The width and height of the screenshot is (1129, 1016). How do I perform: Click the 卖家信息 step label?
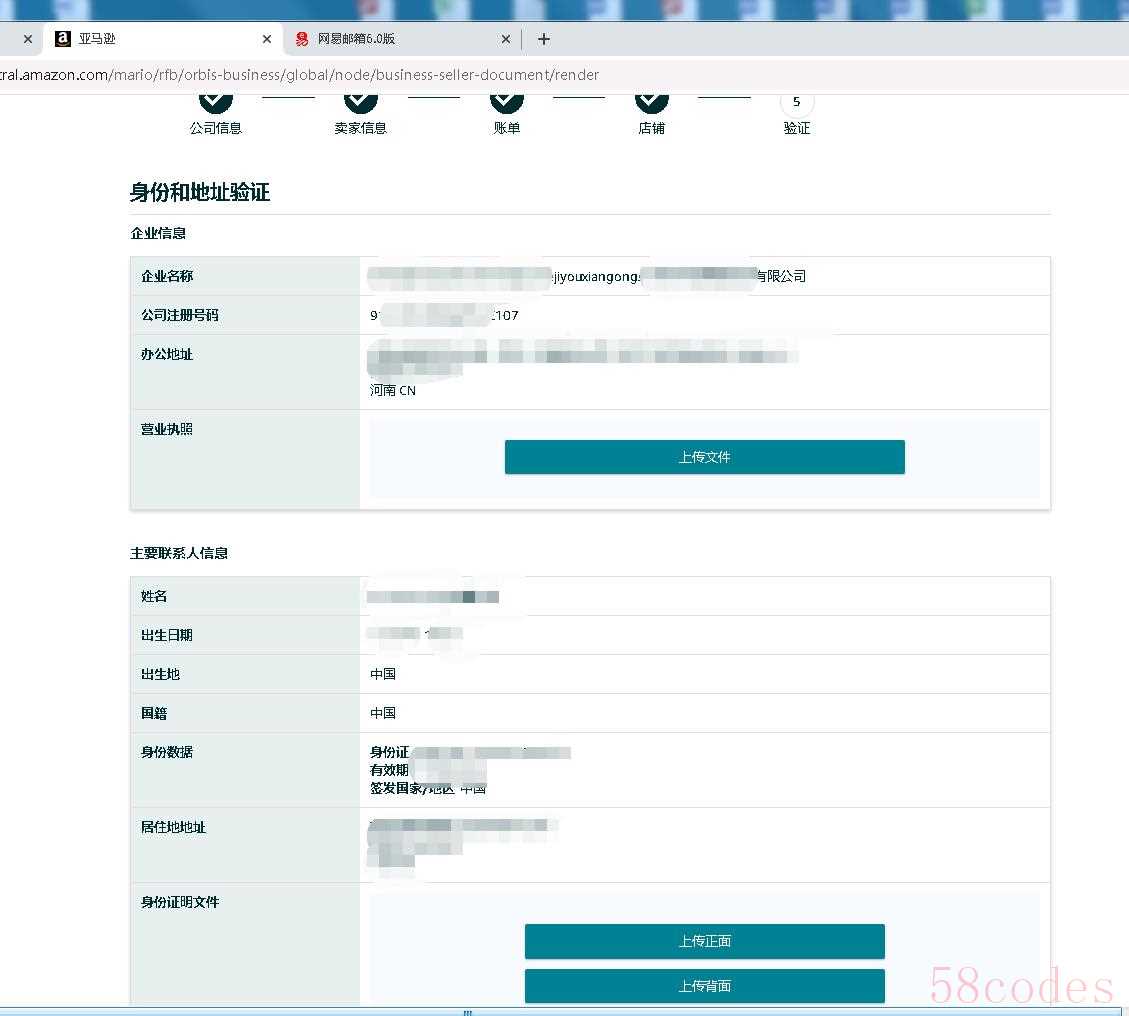click(361, 128)
